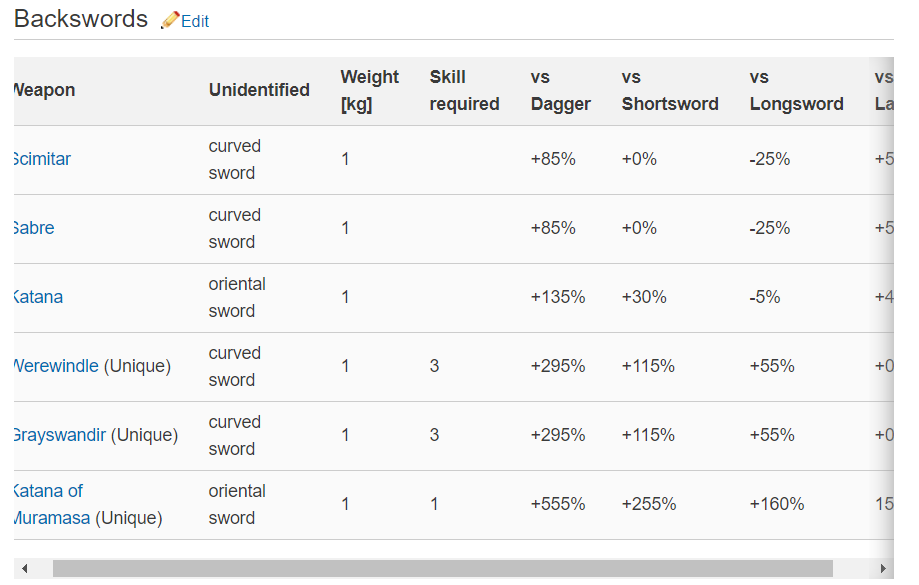Click the horizontal scrollbar thumb

[x=442, y=569]
